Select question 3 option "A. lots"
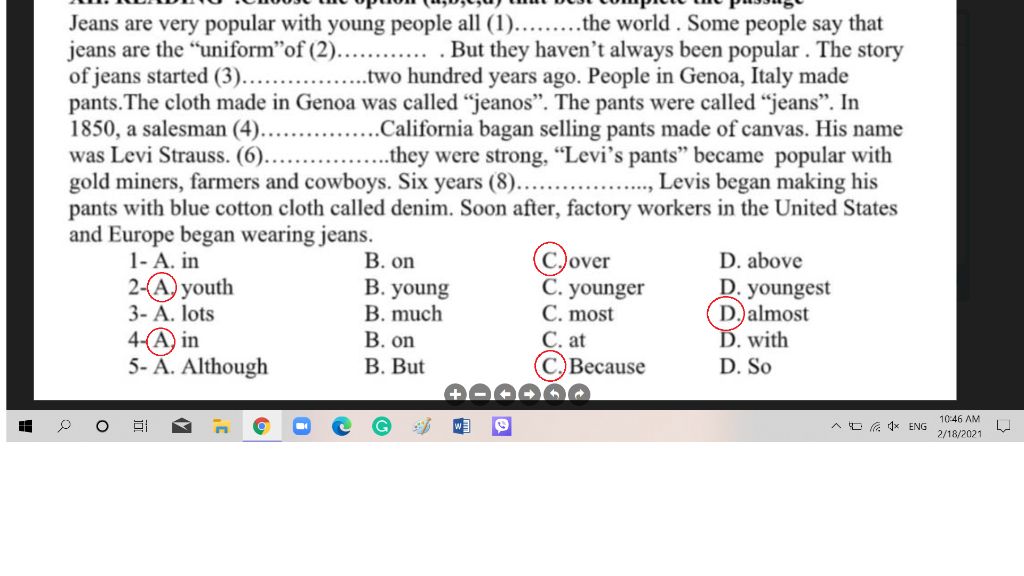The height and width of the screenshot is (576, 1024). [184, 314]
